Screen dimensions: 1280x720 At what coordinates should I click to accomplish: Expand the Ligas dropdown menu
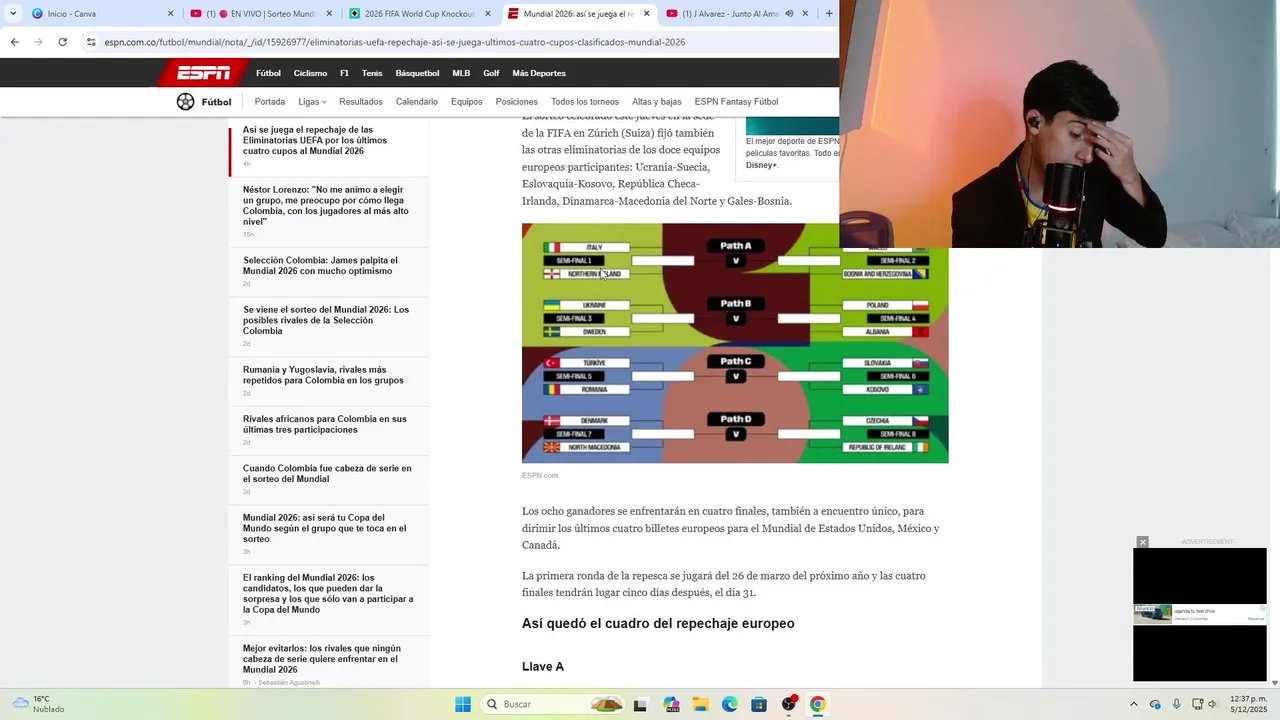coord(312,101)
